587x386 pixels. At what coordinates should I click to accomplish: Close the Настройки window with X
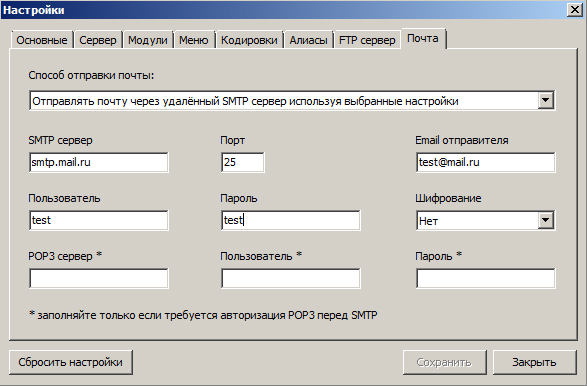(575, 9)
